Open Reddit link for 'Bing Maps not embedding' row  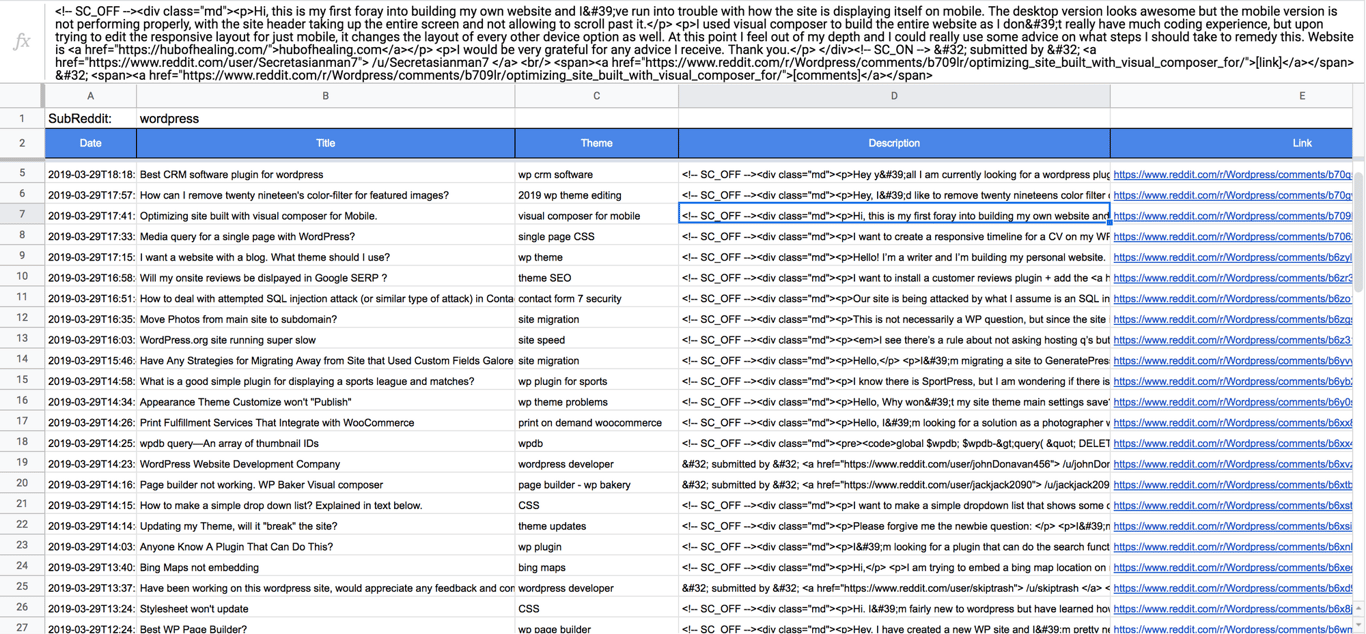[x=1232, y=567]
